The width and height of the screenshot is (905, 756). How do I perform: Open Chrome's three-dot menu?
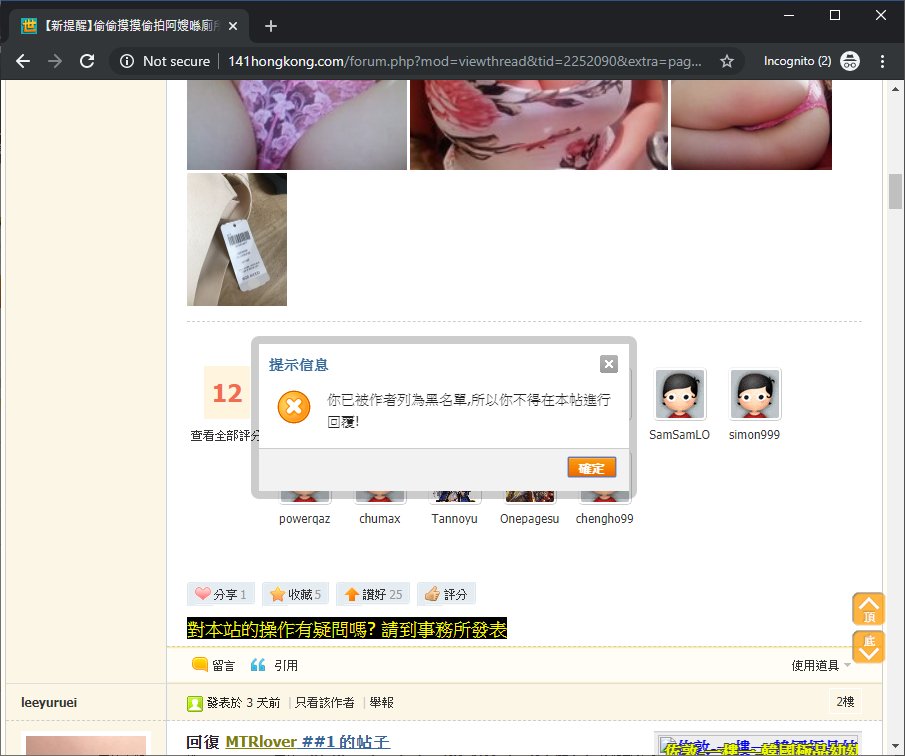pyautogui.click(x=881, y=61)
